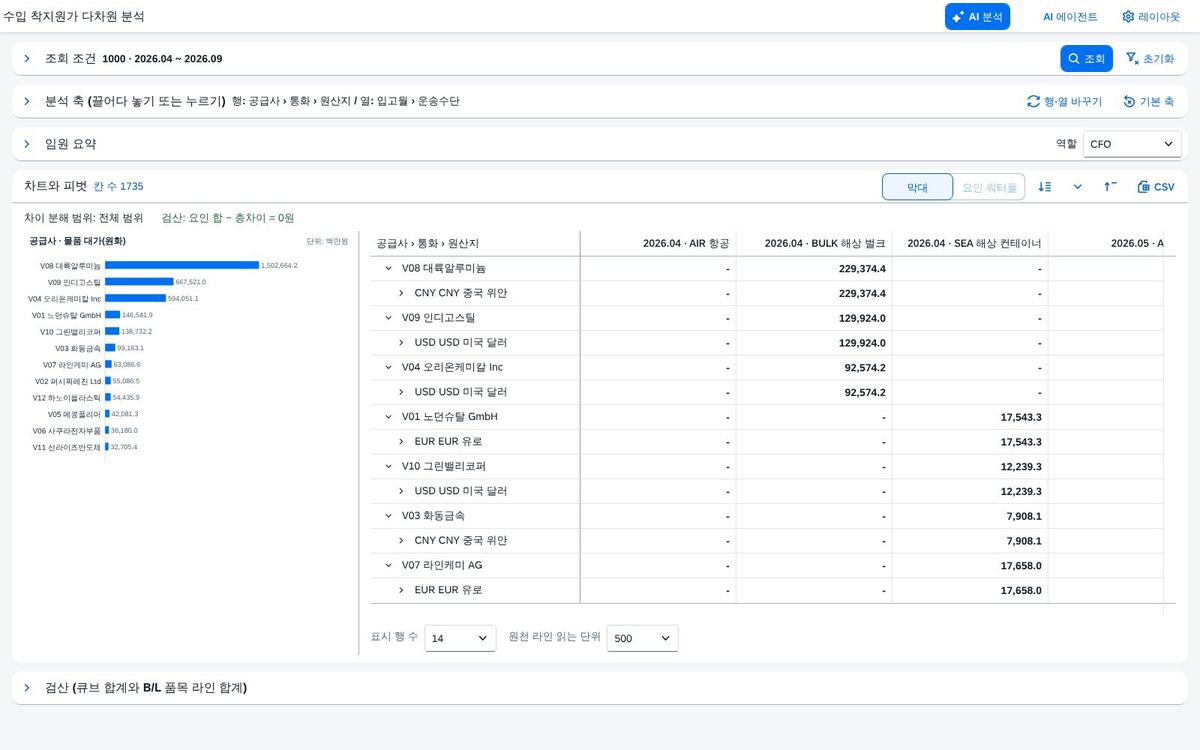This screenshot has height=750, width=1200.
Task: Click the AI 분석 button
Action: pos(977,17)
